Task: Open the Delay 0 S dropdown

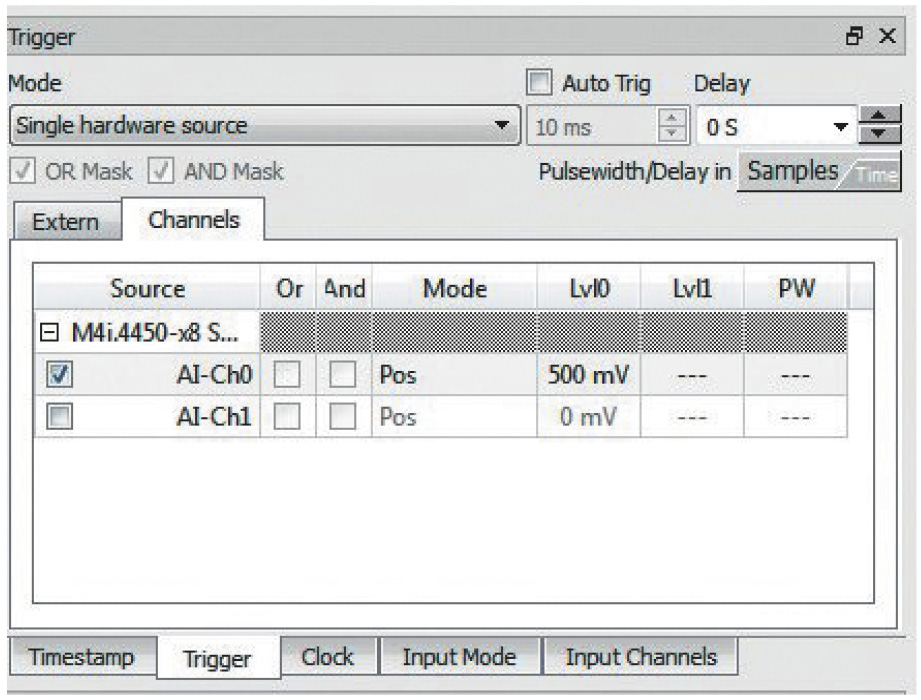Action: click(x=841, y=126)
